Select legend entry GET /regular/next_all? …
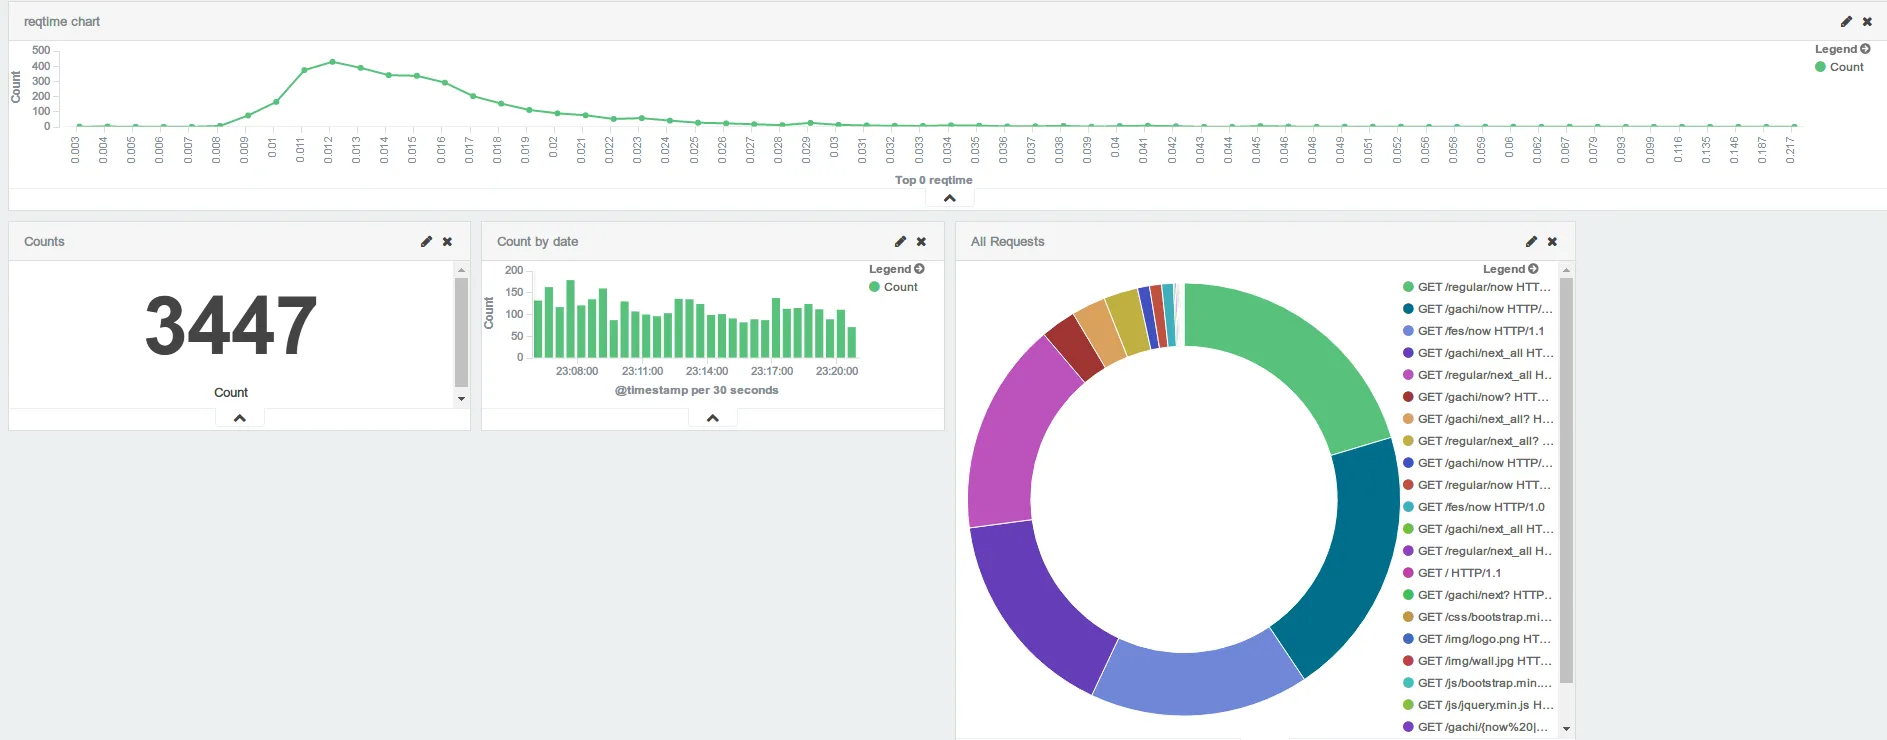Image resolution: width=1887 pixels, height=740 pixels. (x=1478, y=441)
